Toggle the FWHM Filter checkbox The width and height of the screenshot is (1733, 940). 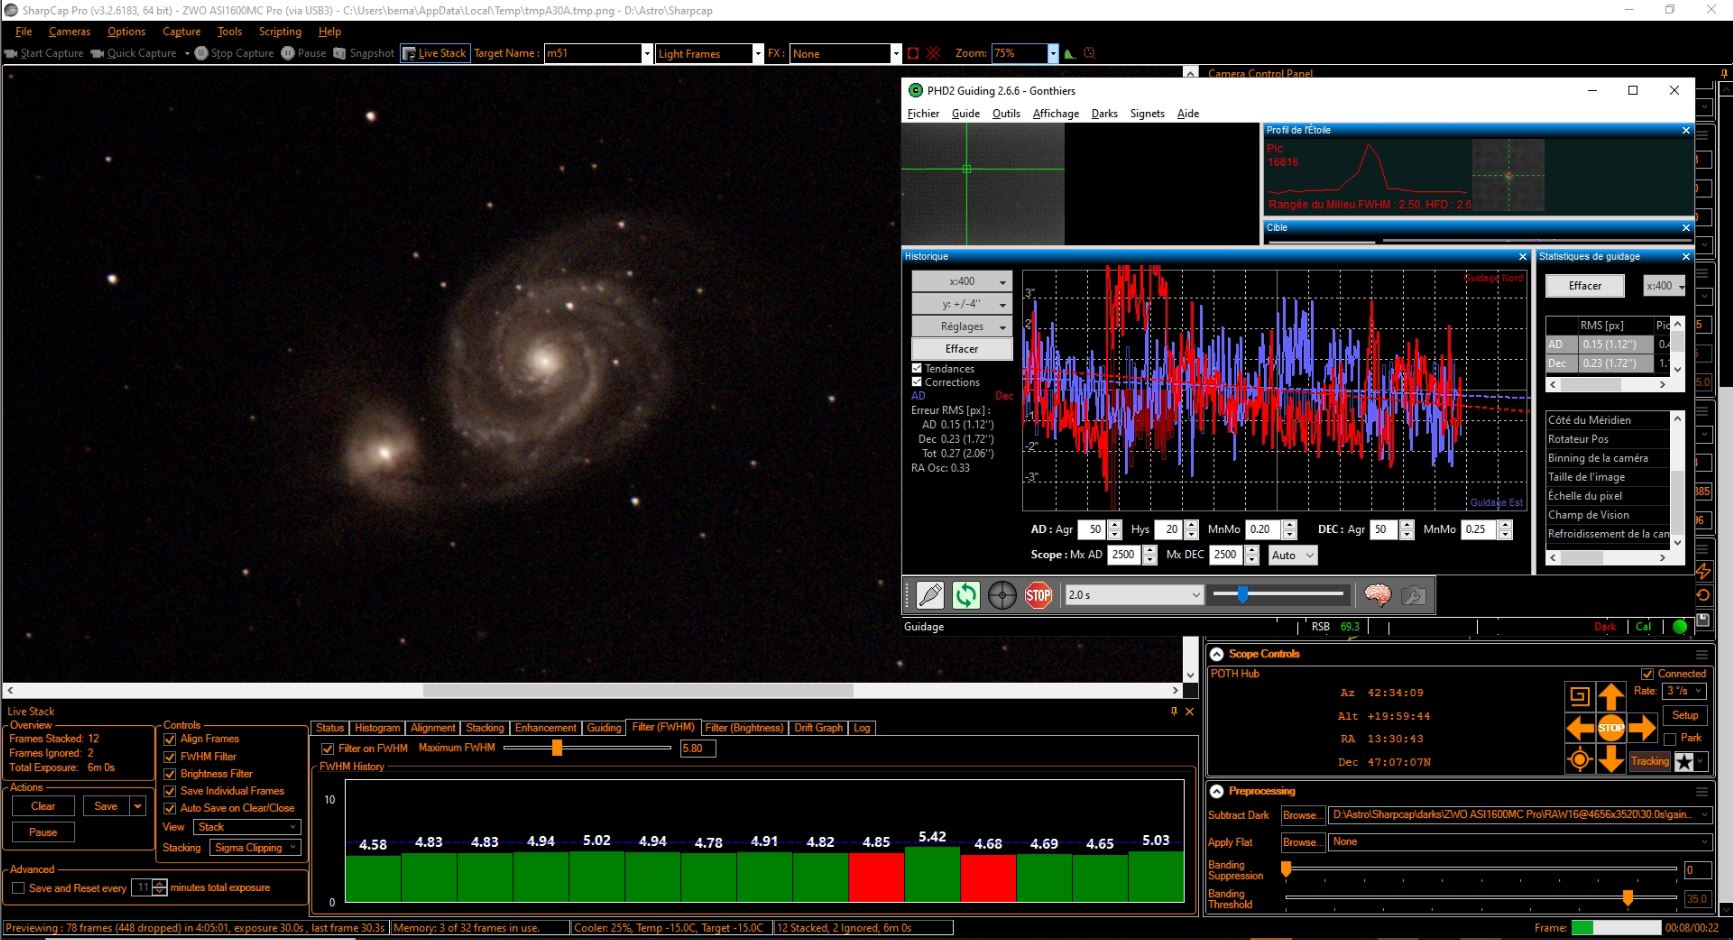170,757
